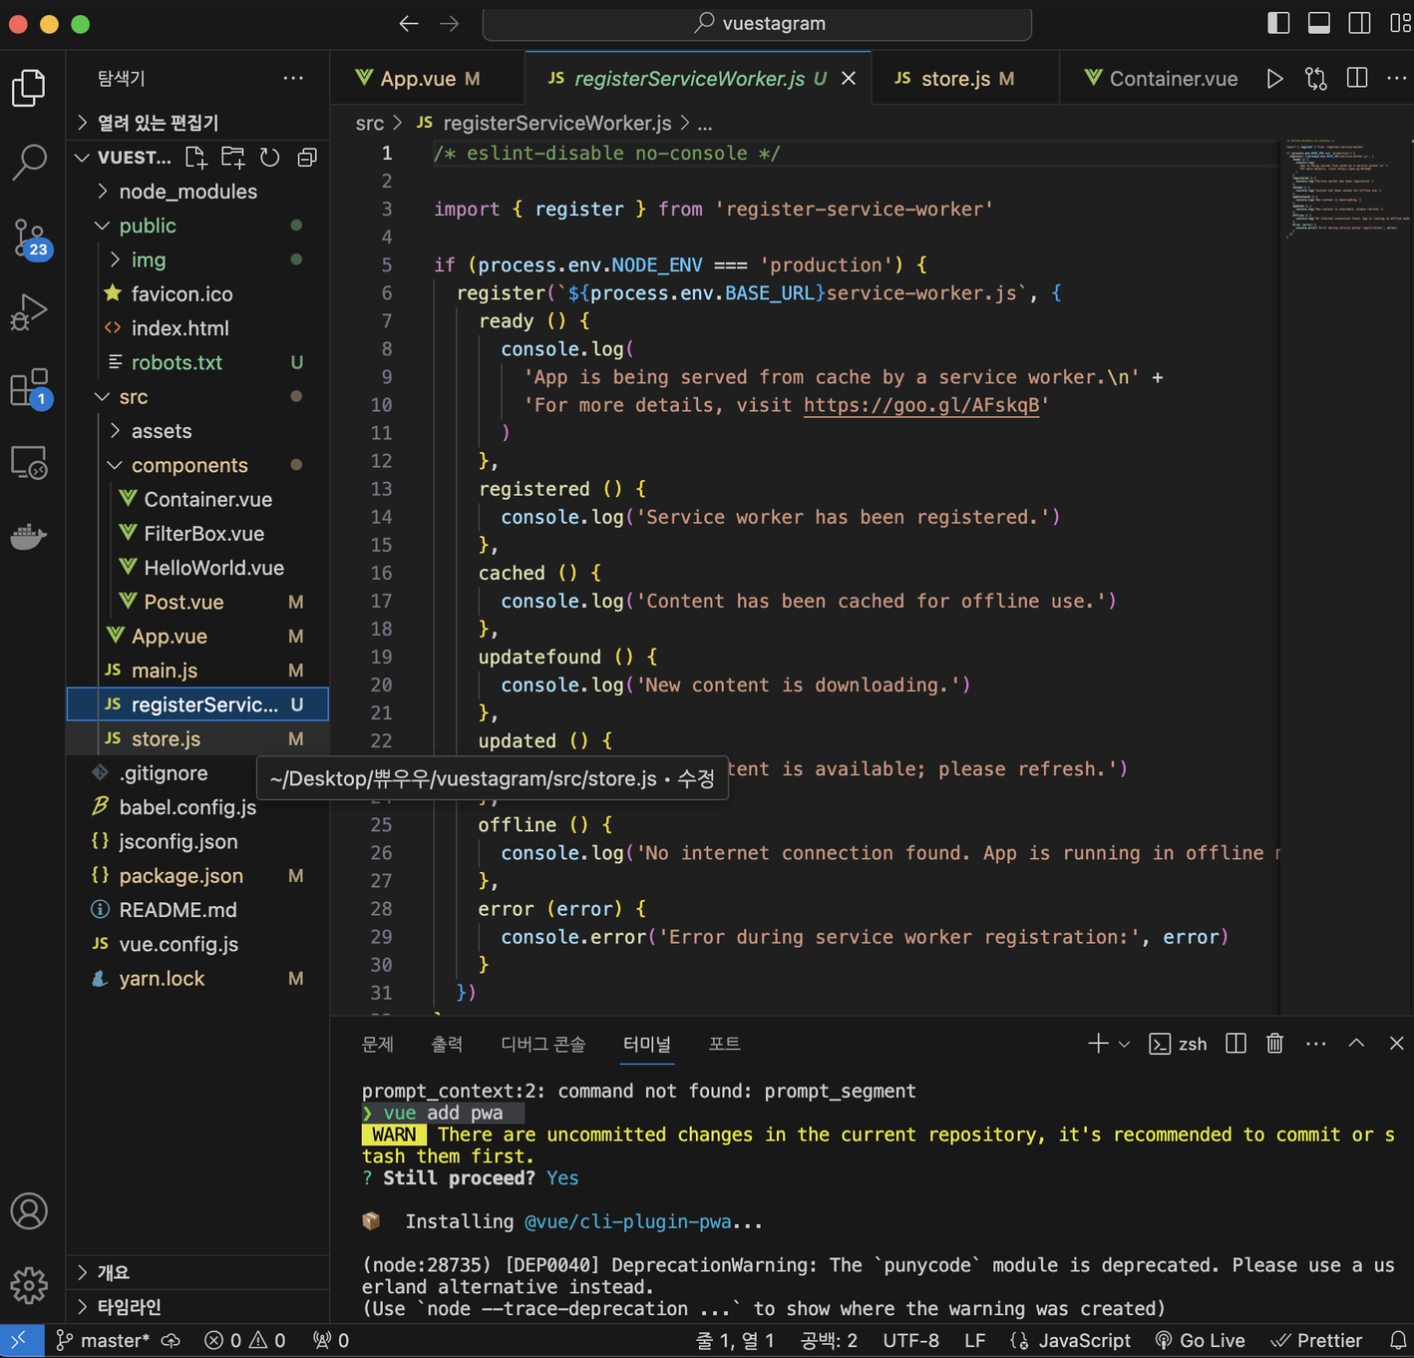
Task: Create a new folder in explorer
Action: tap(233, 157)
